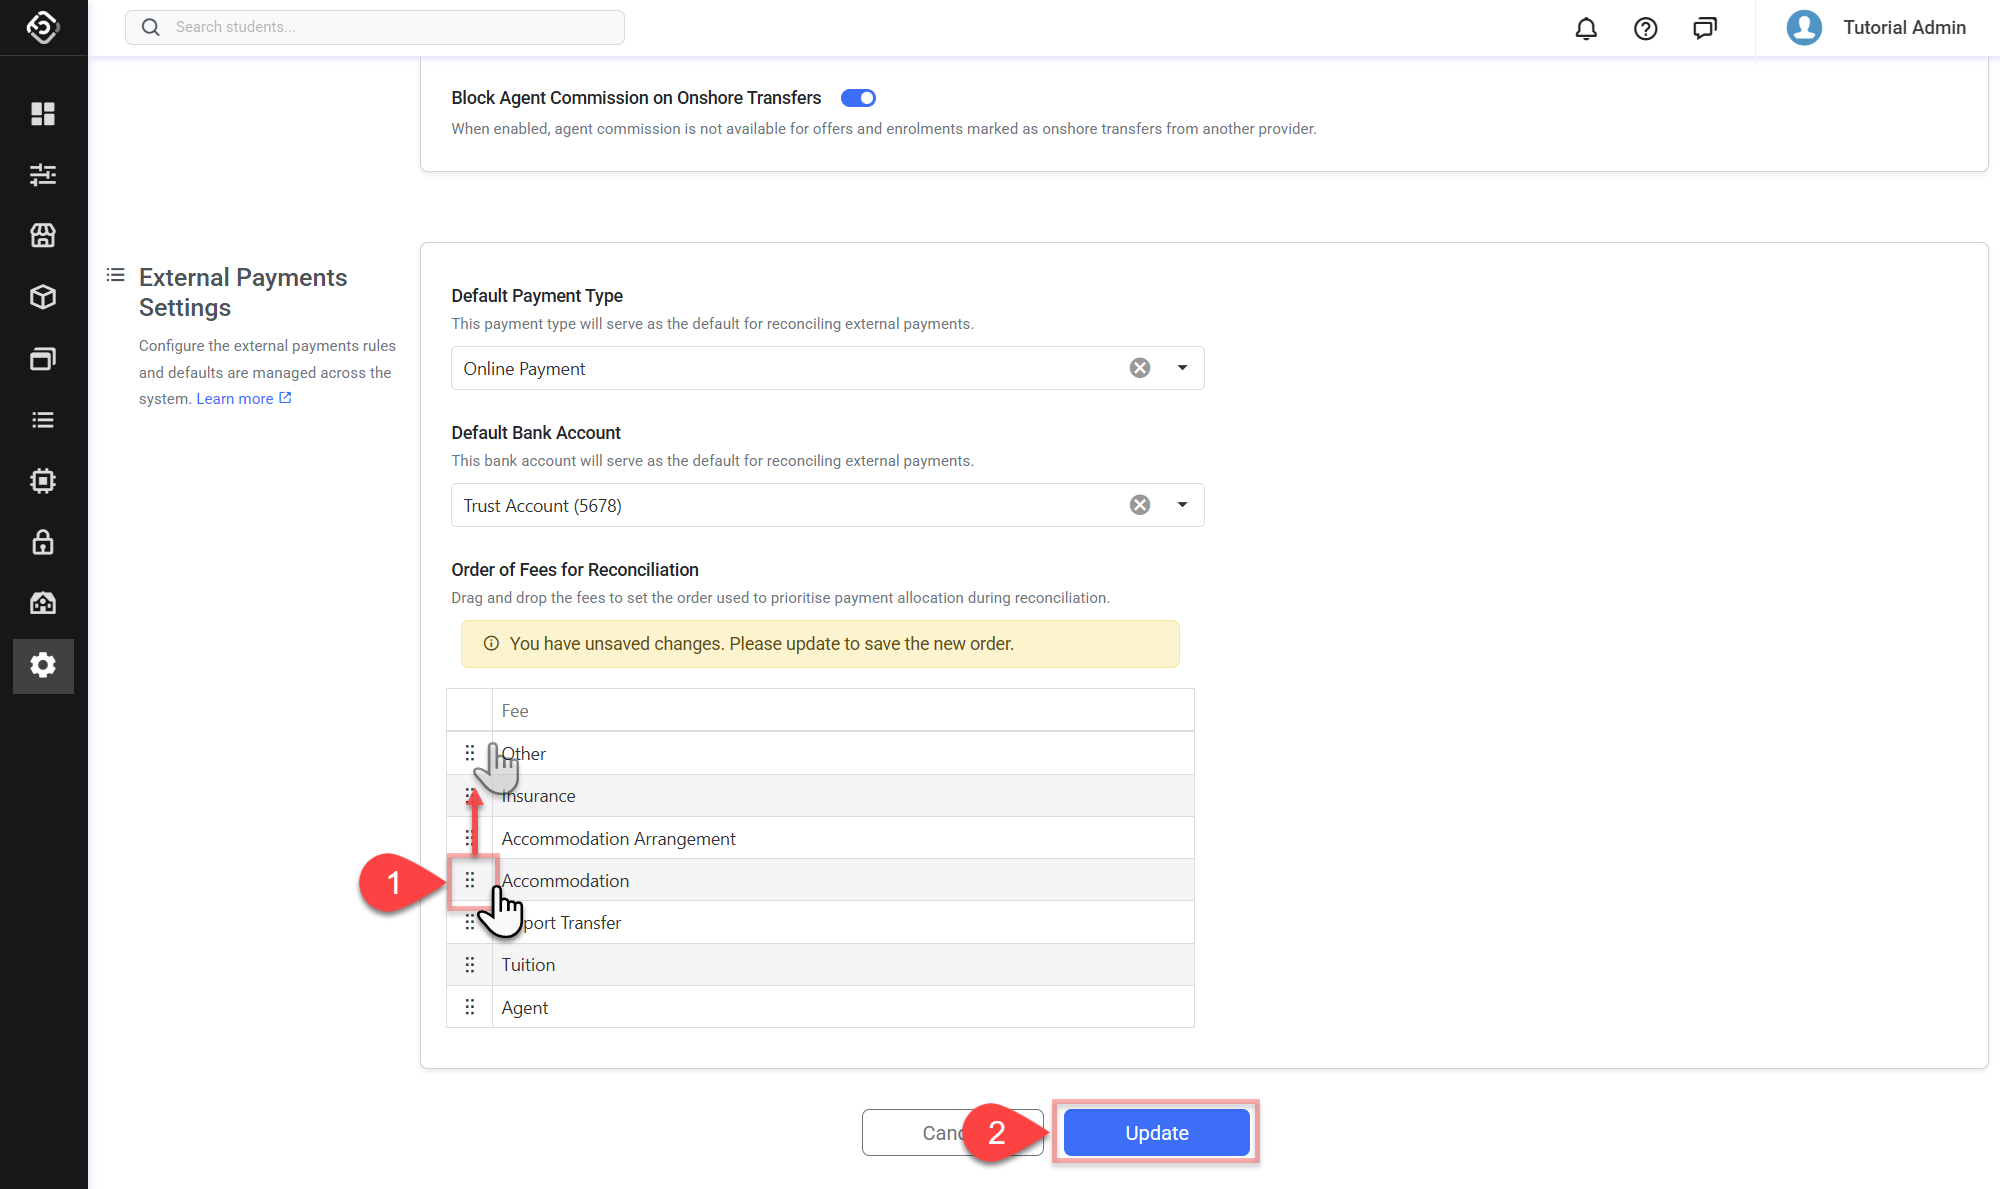Select the settings gear icon in sidebar
2000x1189 pixels.
[43, 665]
